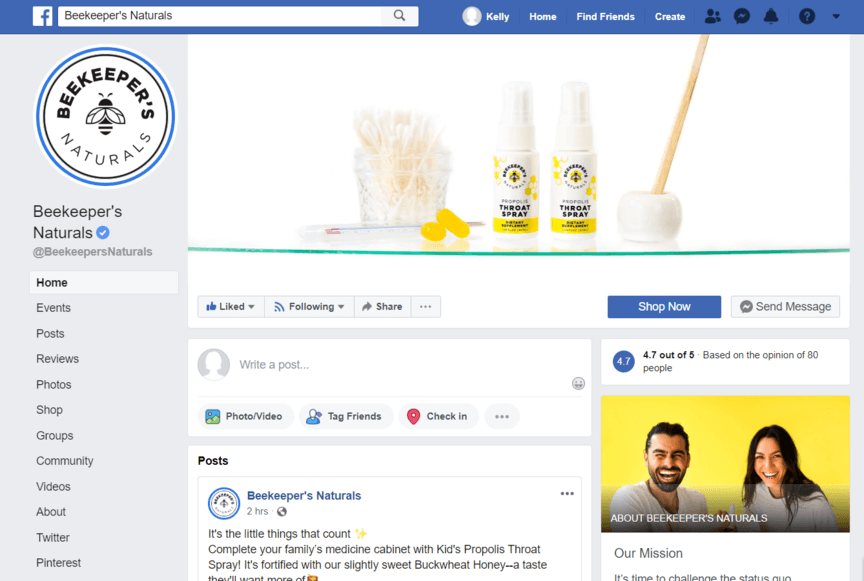Click the Kelly profile name
Viewport: 864px width, 581px height.
498,17
